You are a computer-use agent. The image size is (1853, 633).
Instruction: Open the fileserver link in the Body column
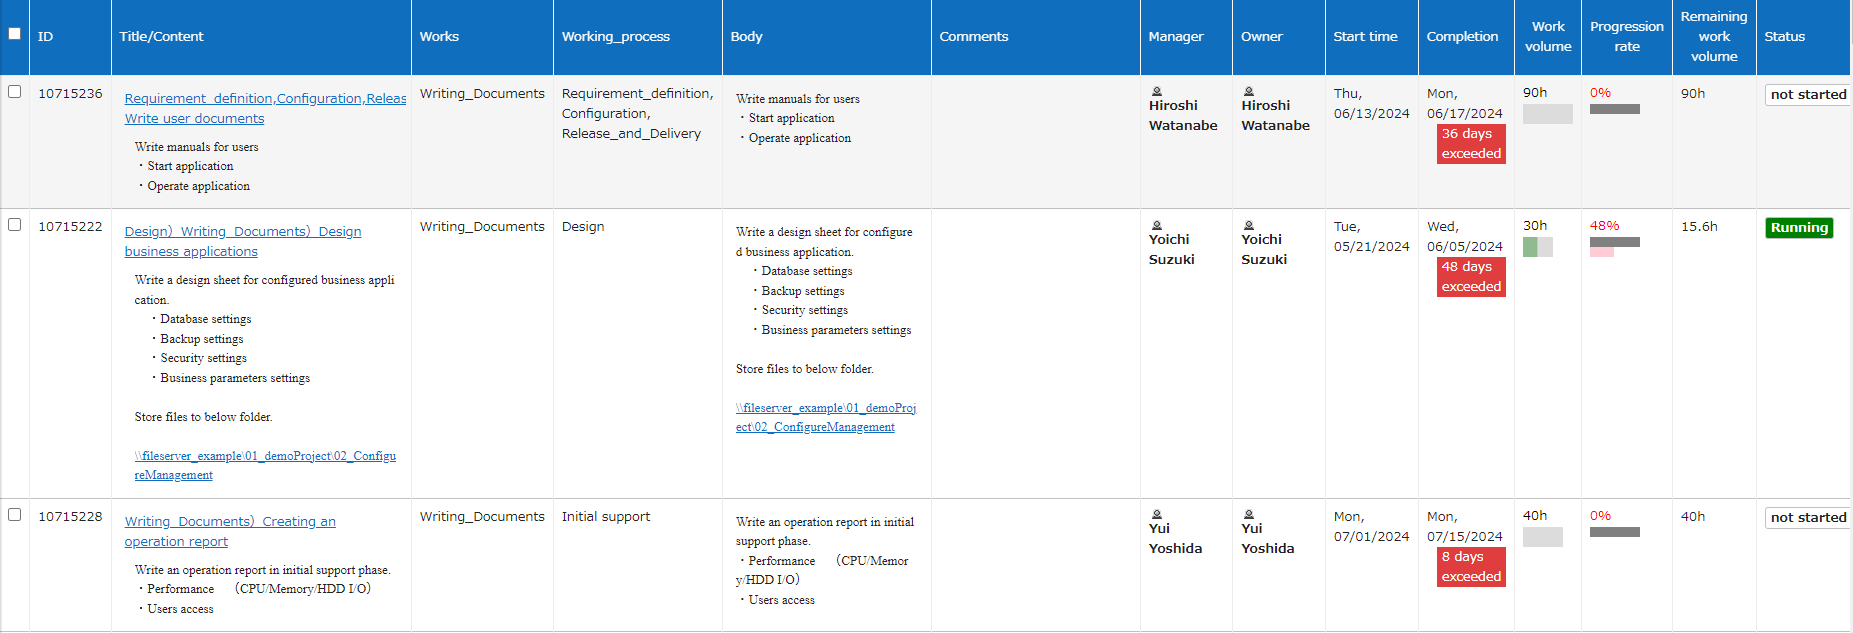pyautogui.click(x=826, y=417)
